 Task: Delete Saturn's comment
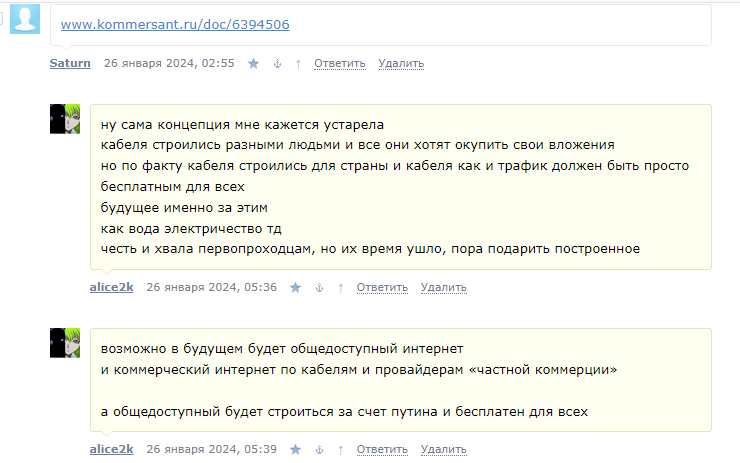pos(401,63)
